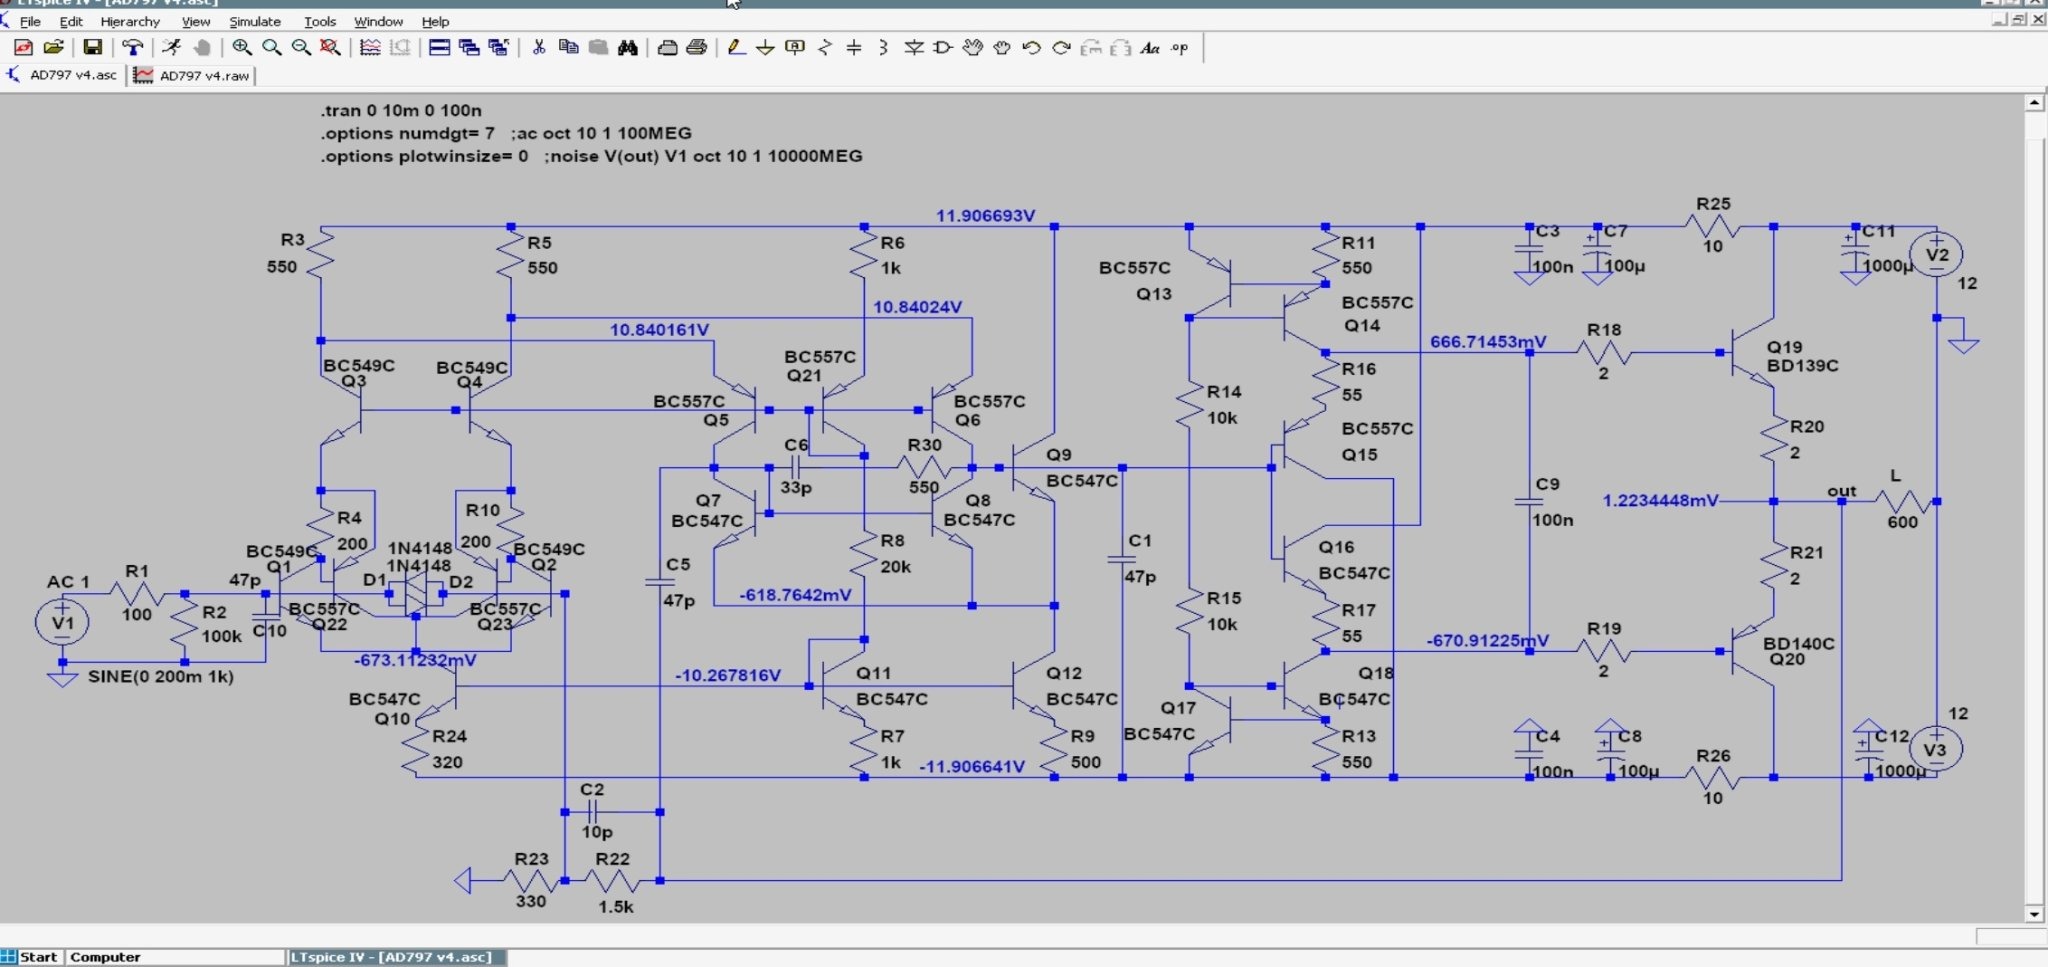Halt the simulation with the hand icon

[202, 47]
